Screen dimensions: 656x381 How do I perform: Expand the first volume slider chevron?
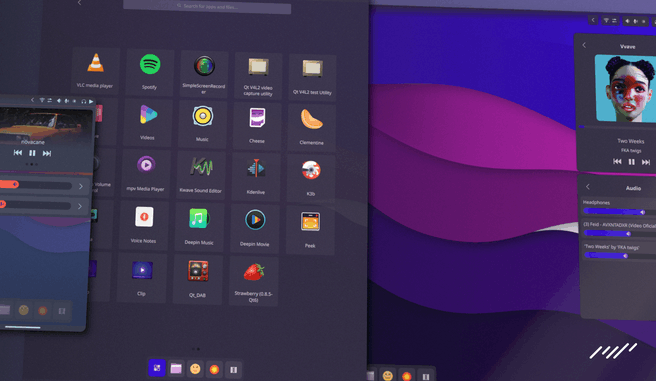pos(81,186)
